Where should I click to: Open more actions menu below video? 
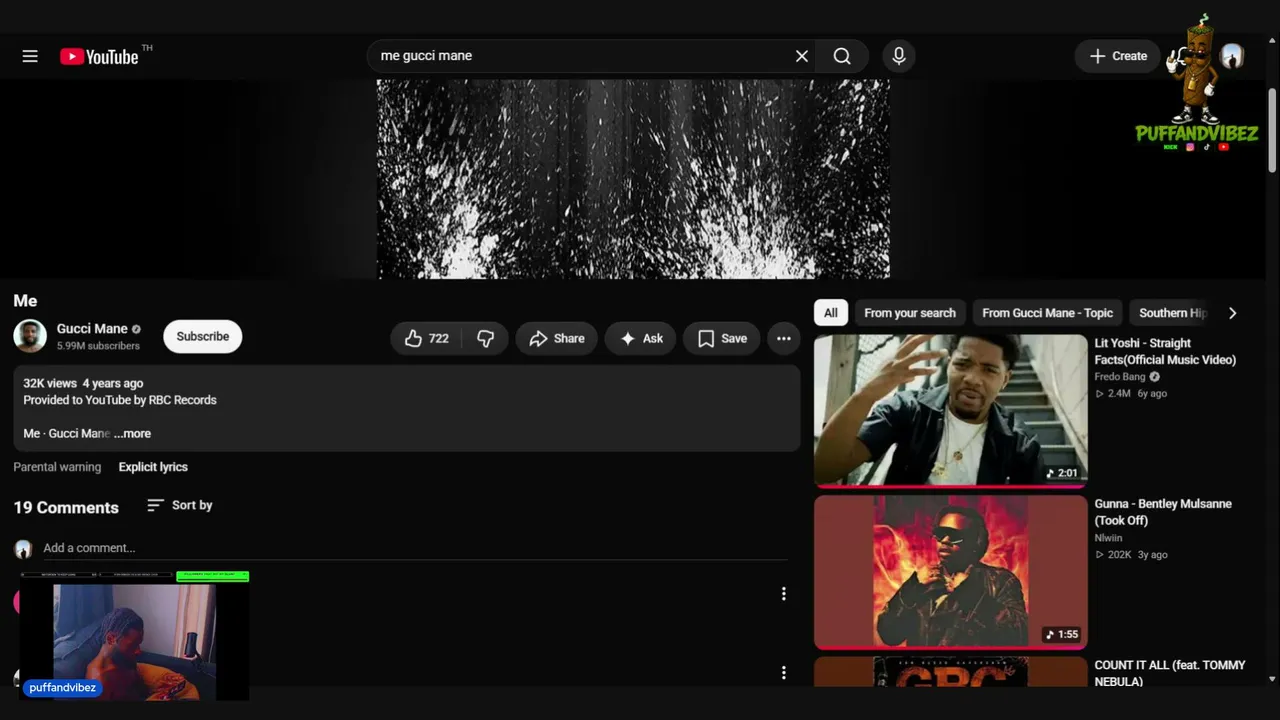784,339
